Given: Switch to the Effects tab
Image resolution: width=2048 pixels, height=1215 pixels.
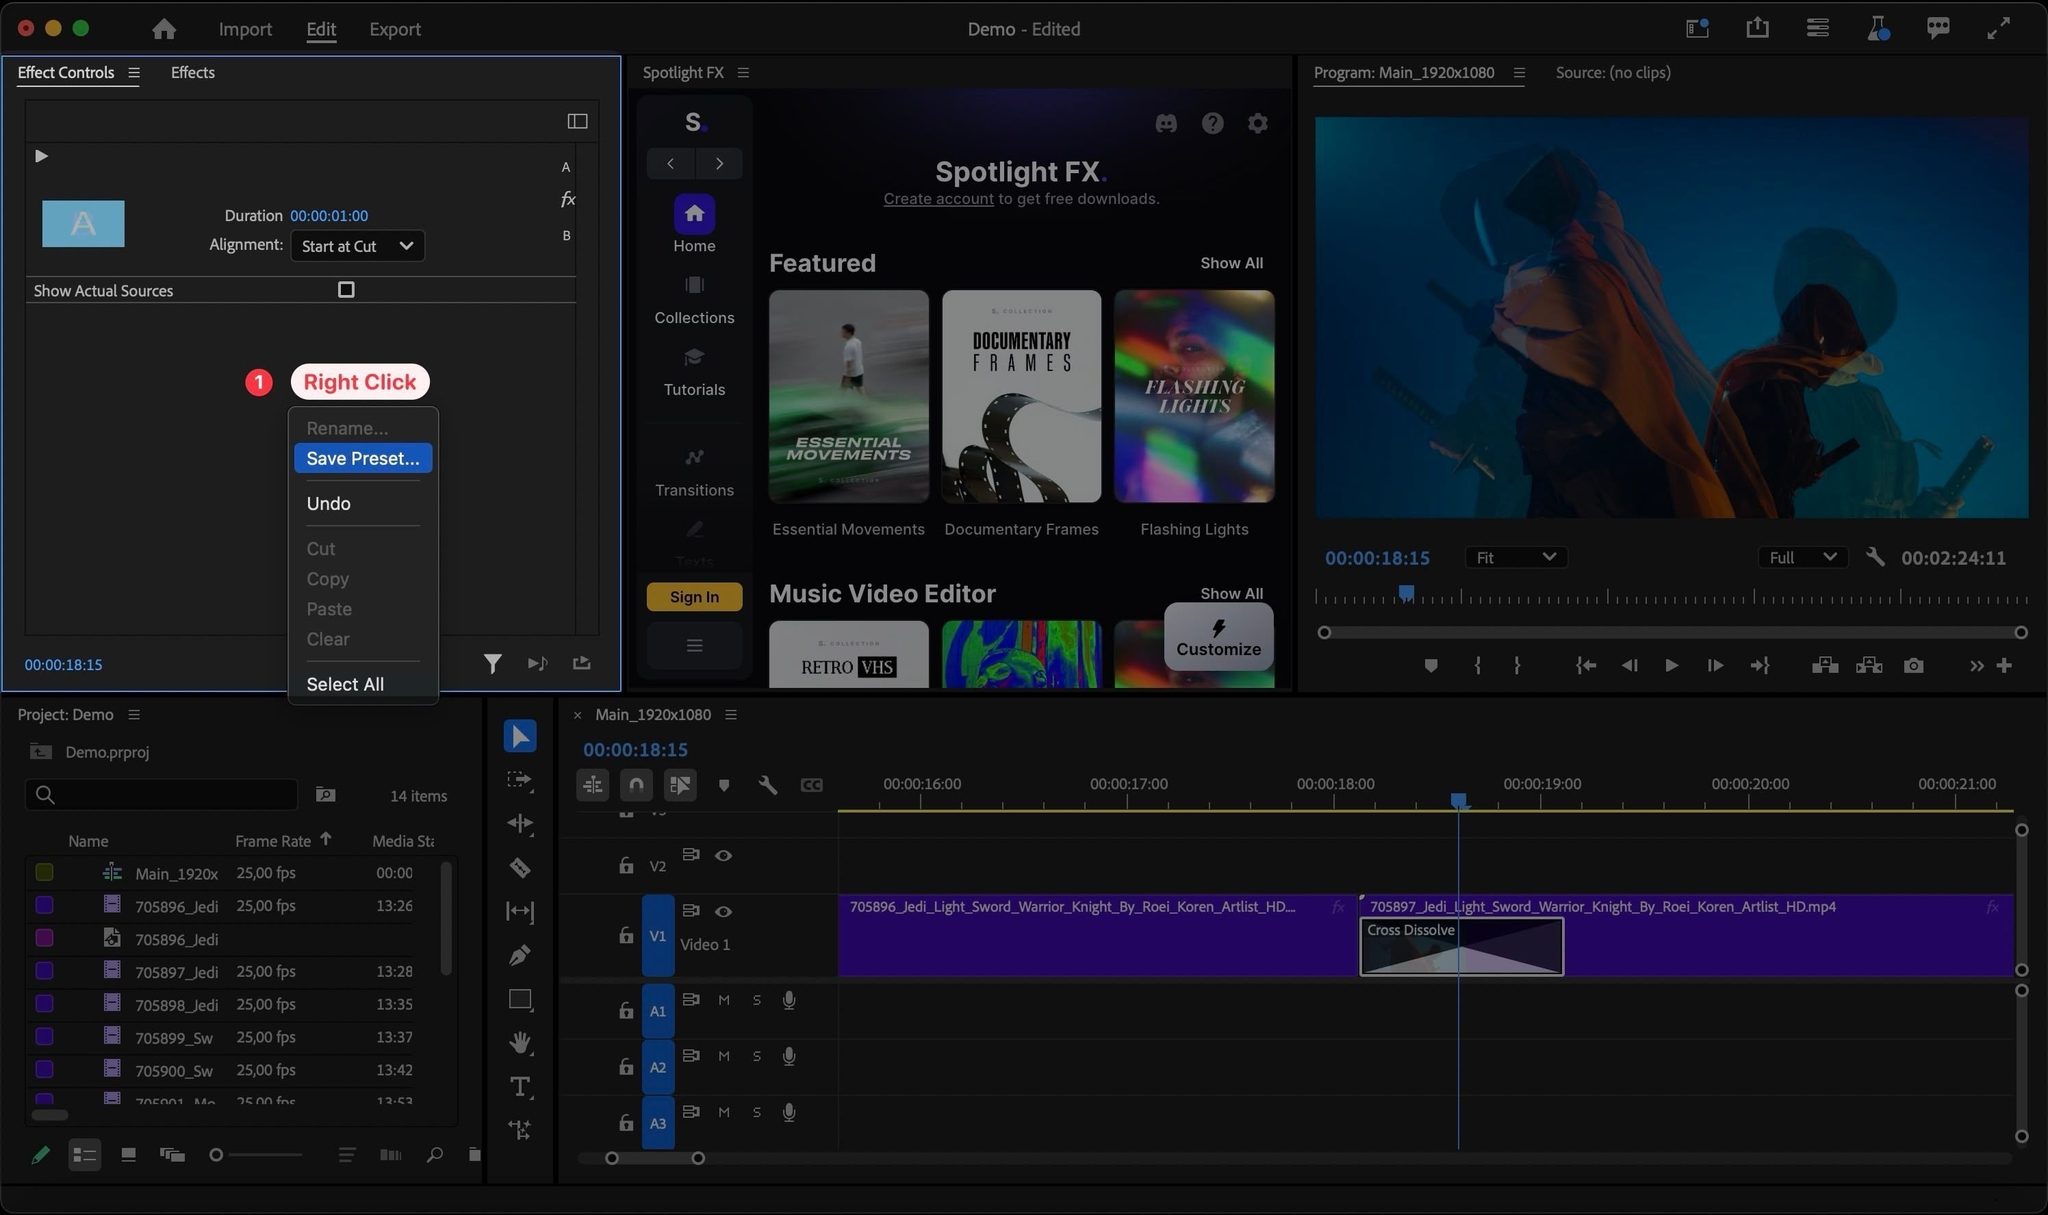Looking at the screenshot, I should pos(192,72).
